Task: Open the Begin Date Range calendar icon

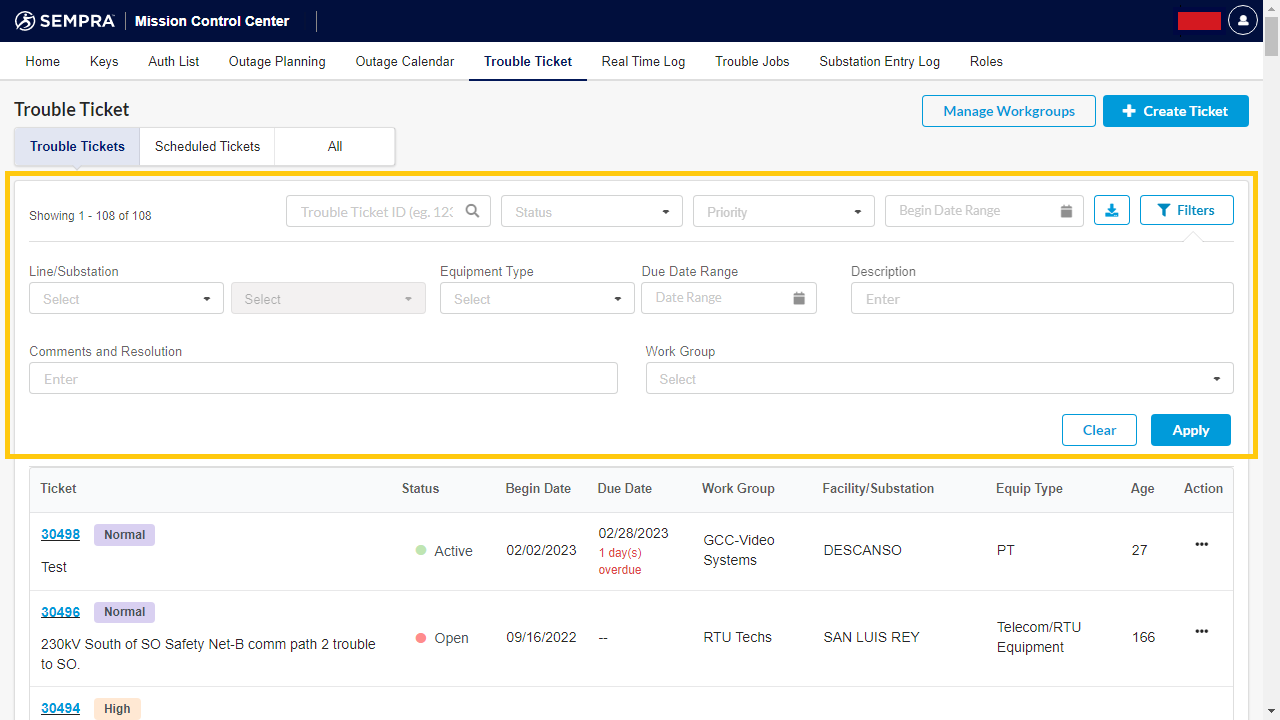Action: [1066, 210]
